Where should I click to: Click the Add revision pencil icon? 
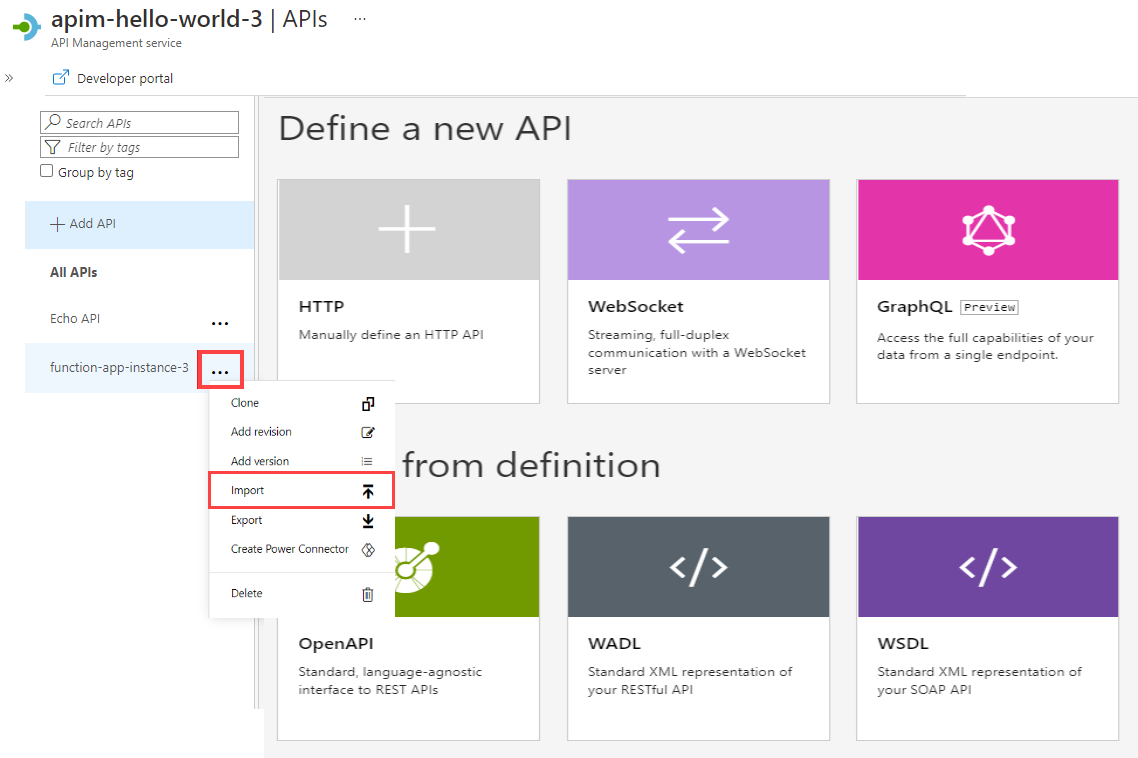coord(368,433)
